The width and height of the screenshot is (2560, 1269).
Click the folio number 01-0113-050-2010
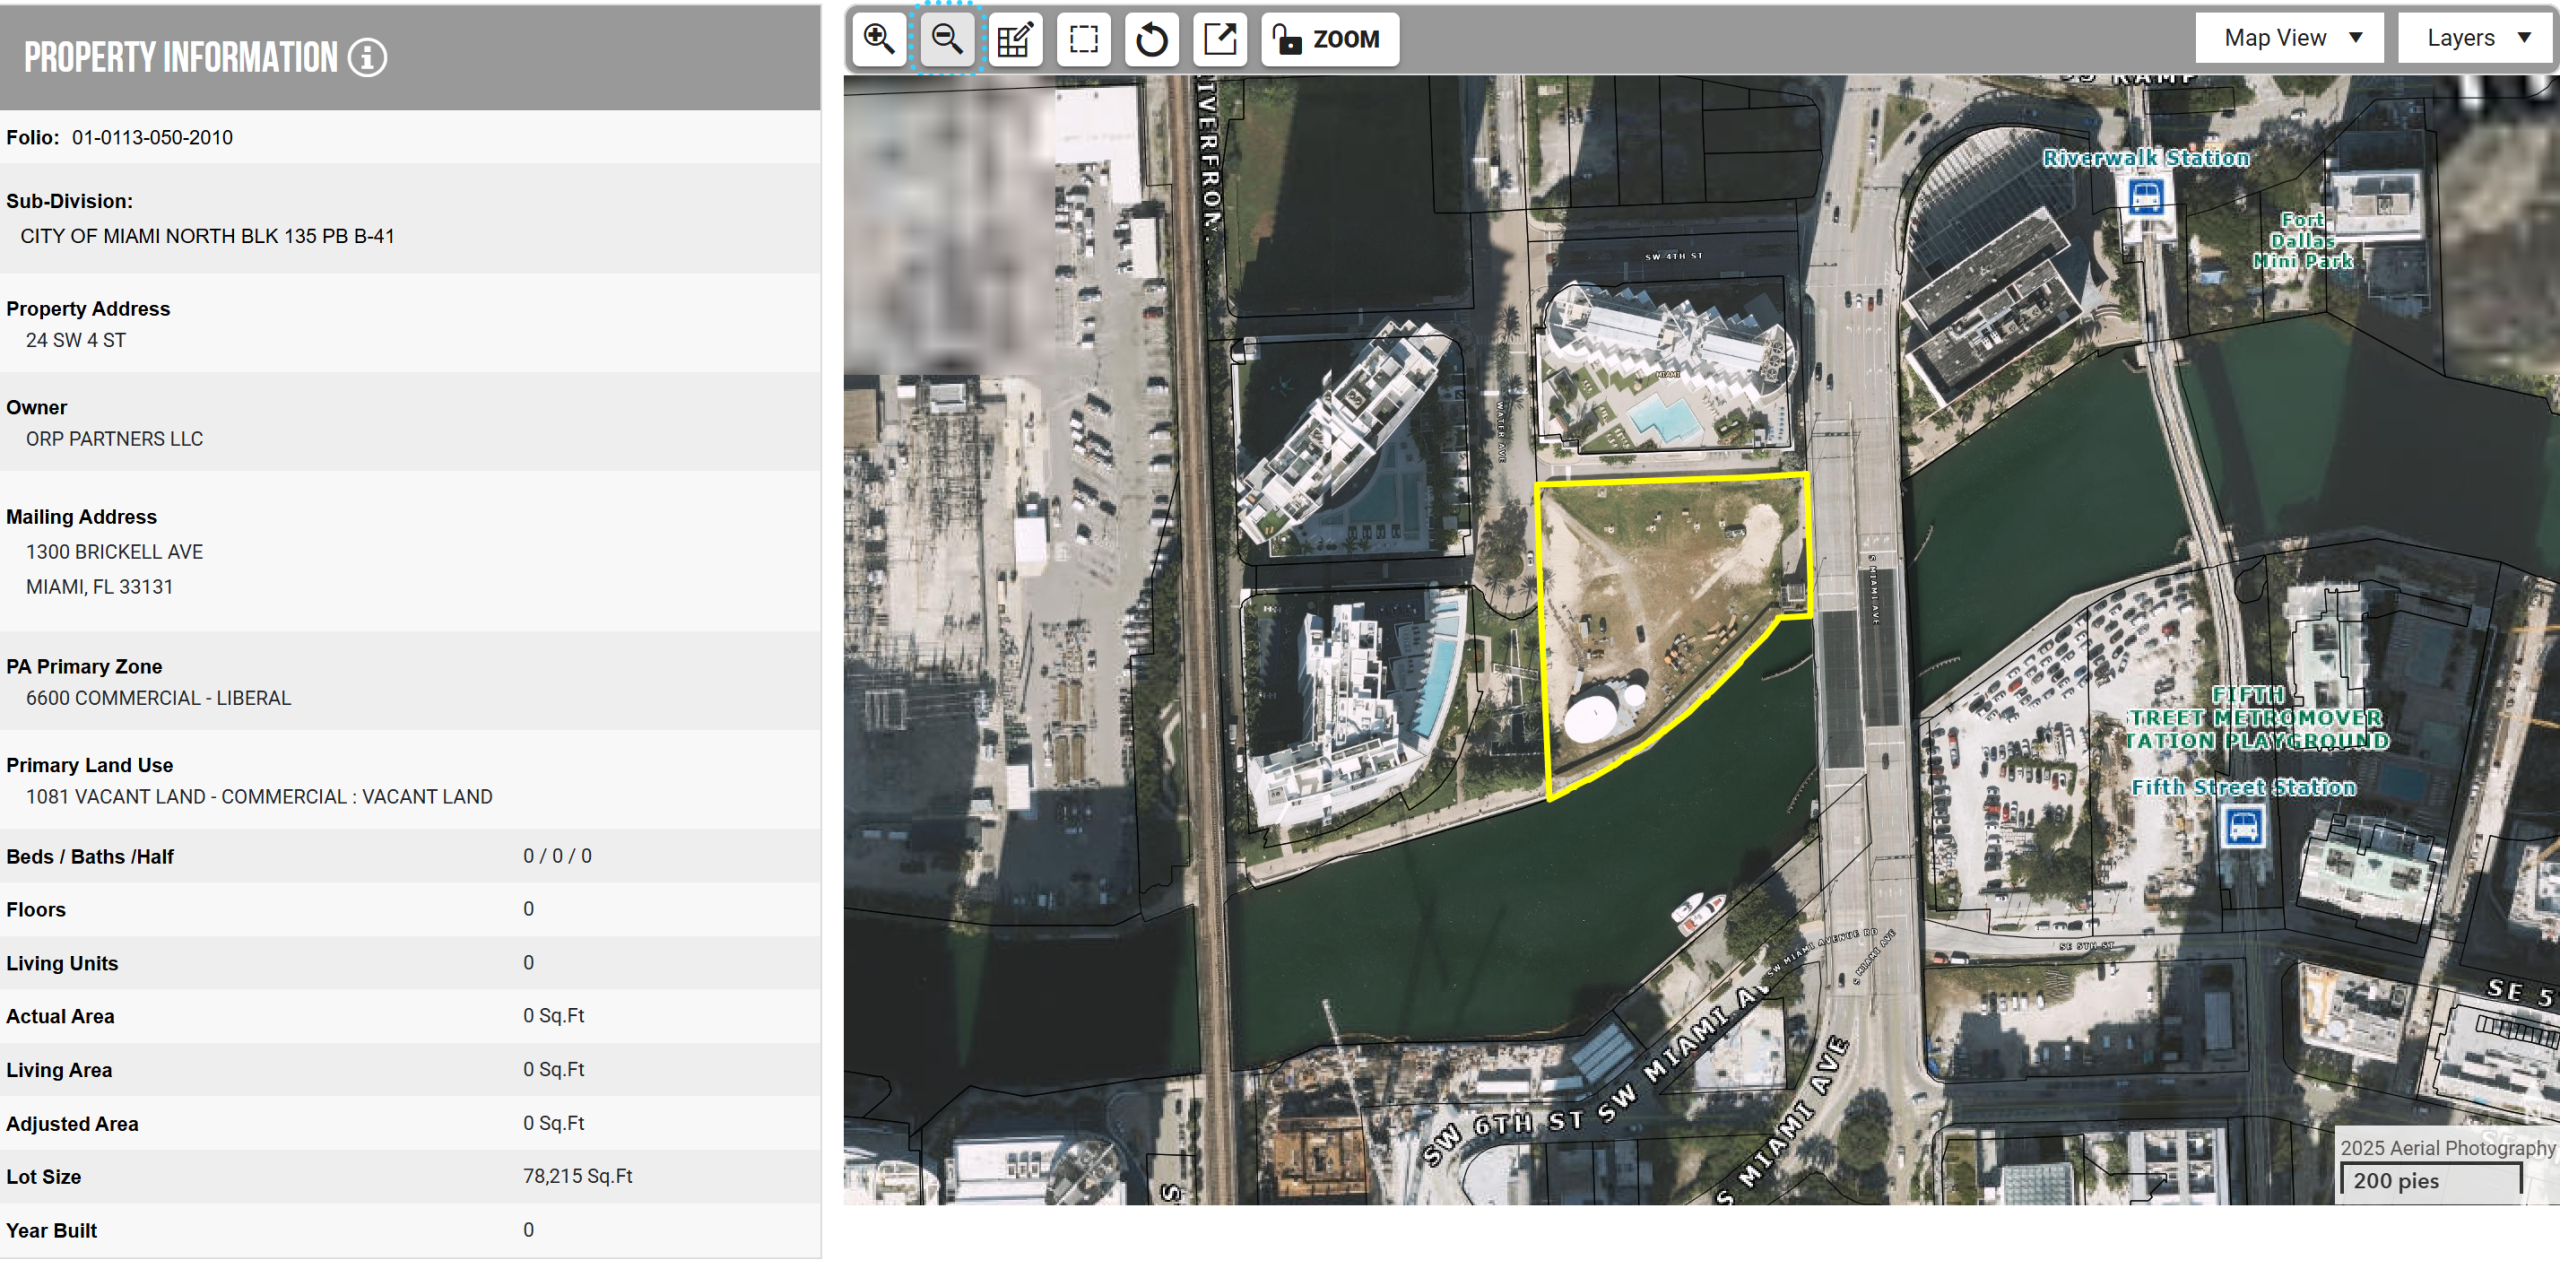(x=152, y=138)
